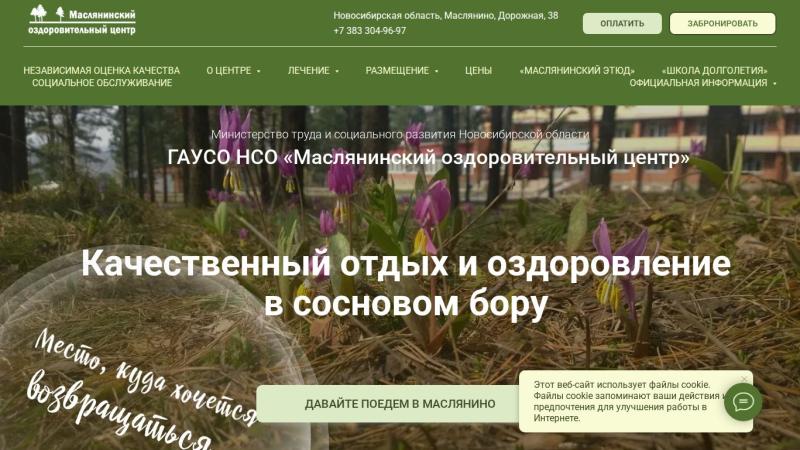Call phone number +7 383 304-96-97
This screenshot has height=450, width=800.
point(370,31)
